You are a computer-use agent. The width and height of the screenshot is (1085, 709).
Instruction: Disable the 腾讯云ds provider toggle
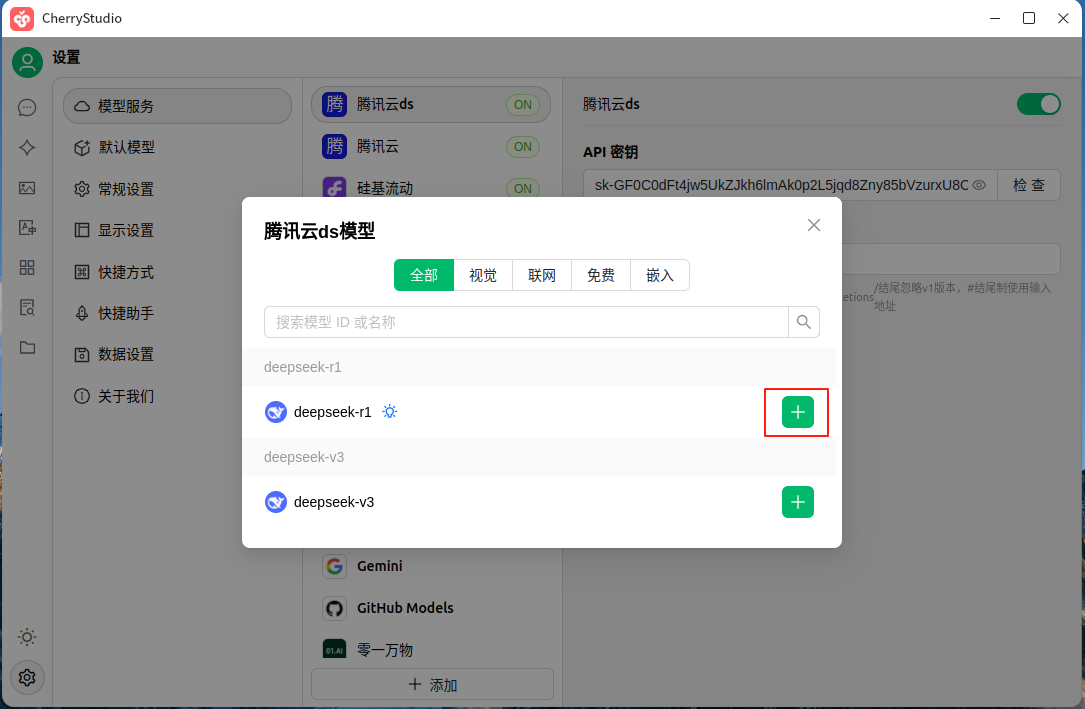click(1039, 104)
